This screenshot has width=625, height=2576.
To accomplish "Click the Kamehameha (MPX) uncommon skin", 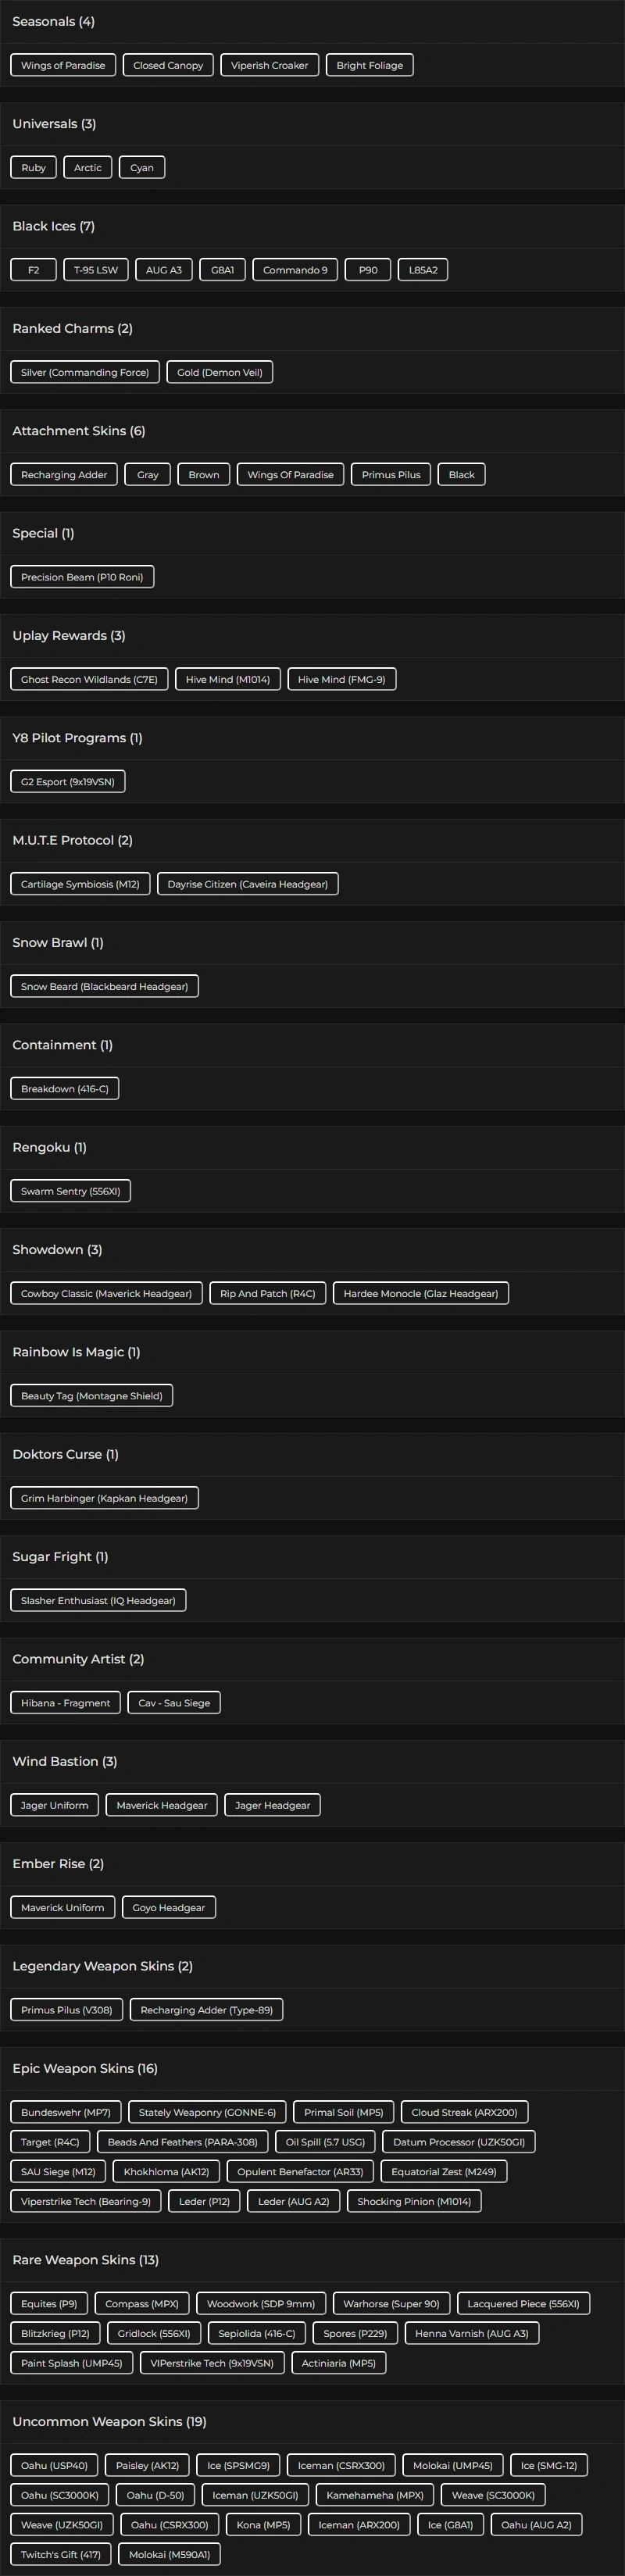I will 375,2495.
